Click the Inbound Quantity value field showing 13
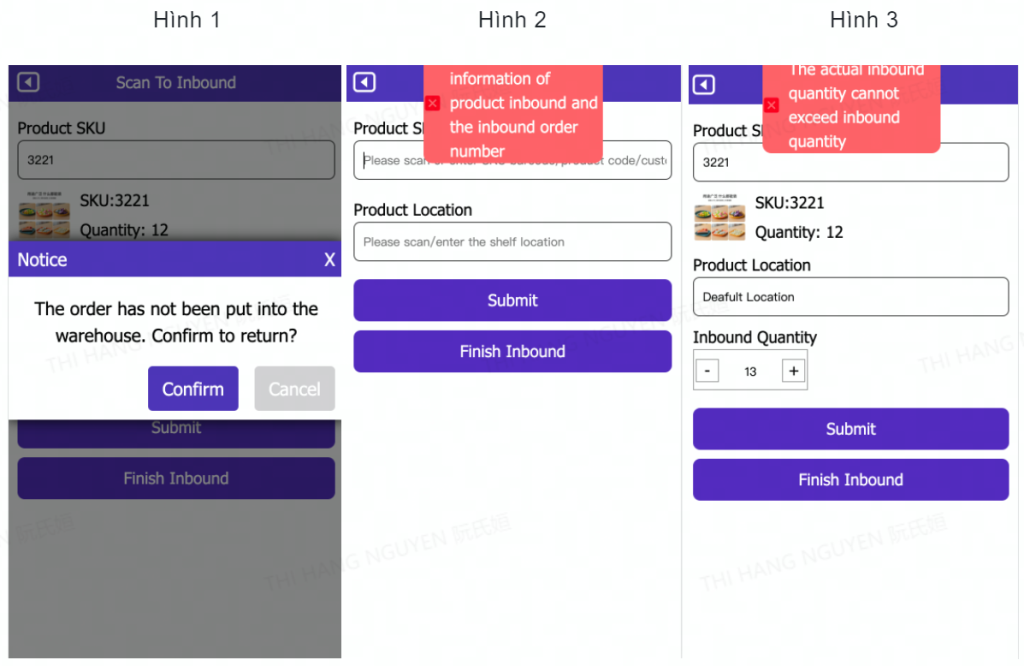This screenshot has height=666, width=1024. (x=750, y=371)
